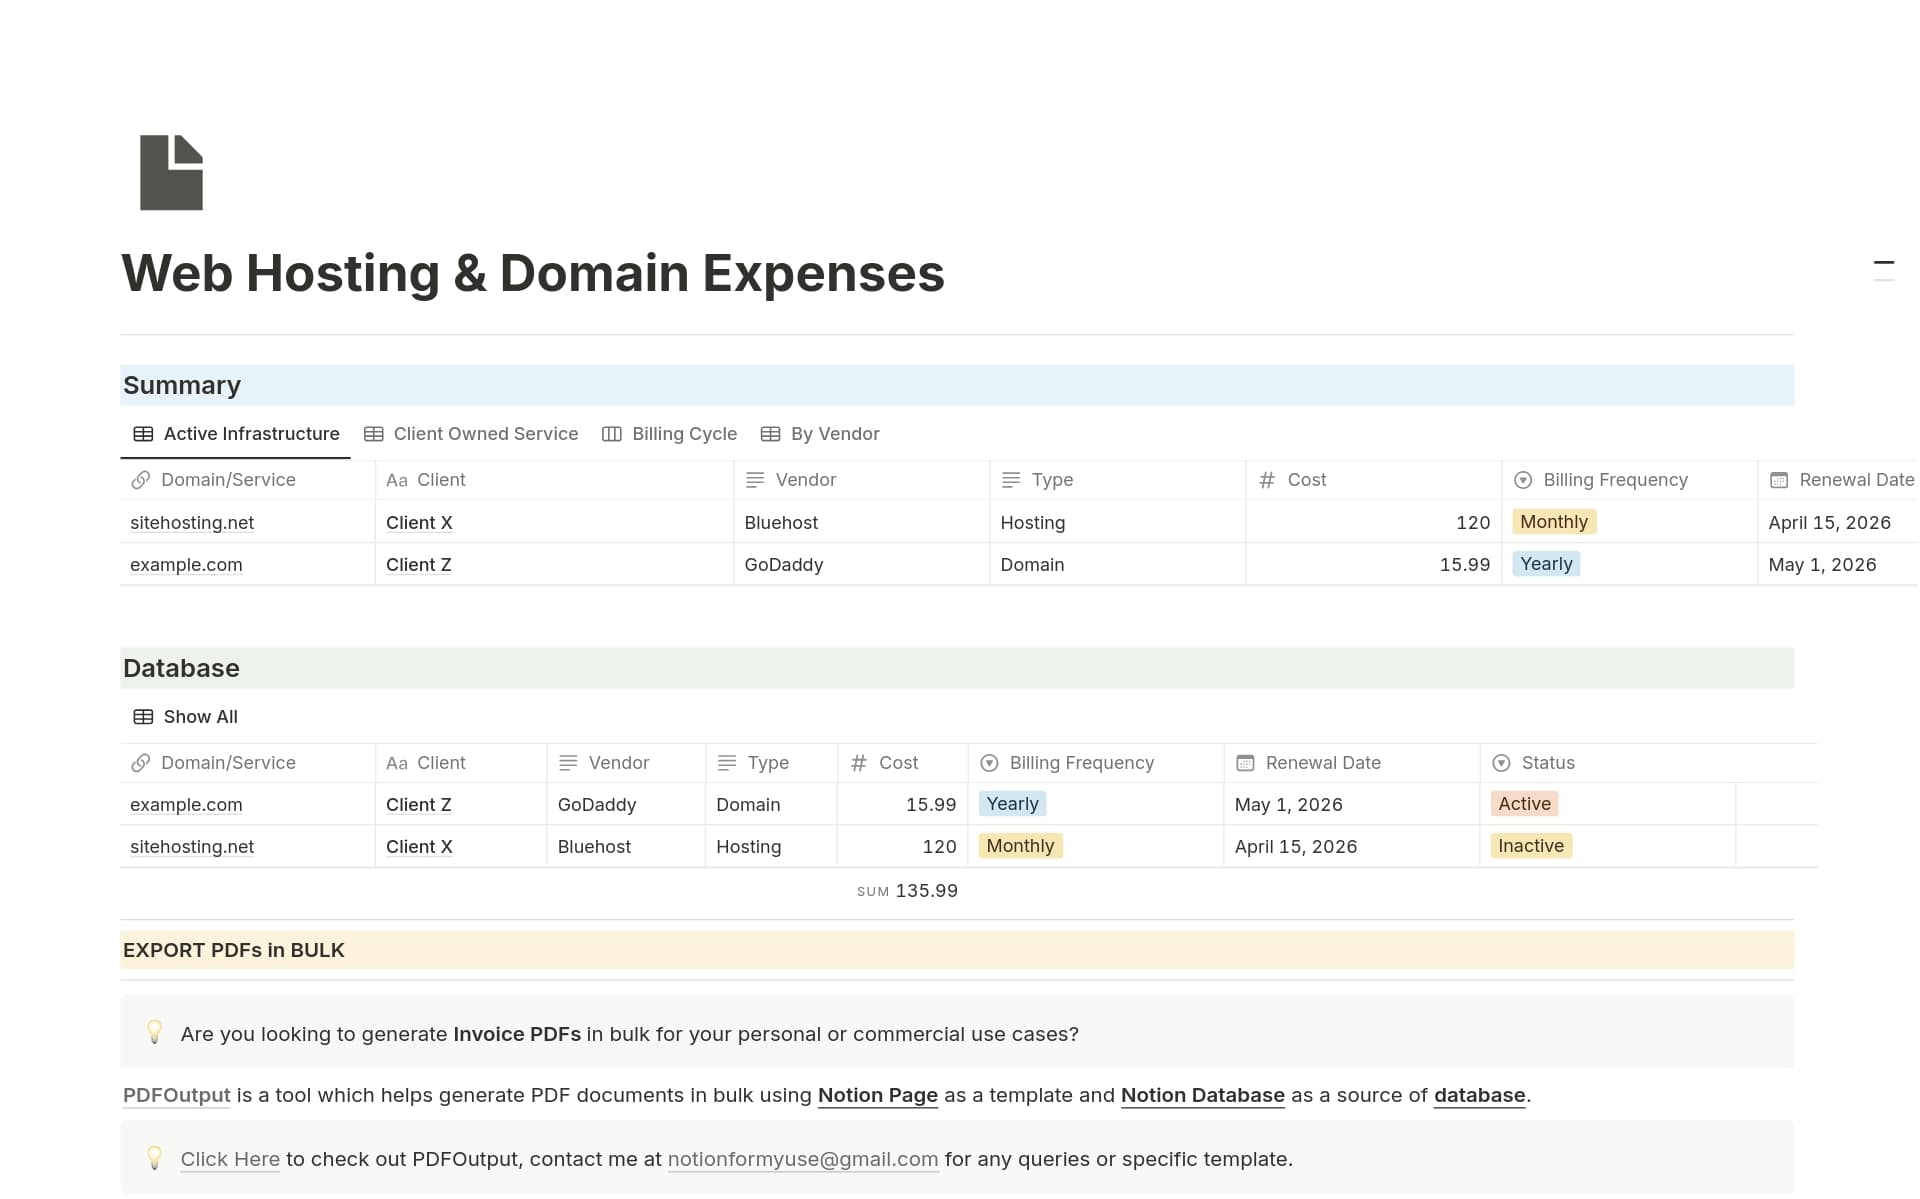Open the Show All database view
This screenshot has height=1199, width=1920.
[185, 717]
